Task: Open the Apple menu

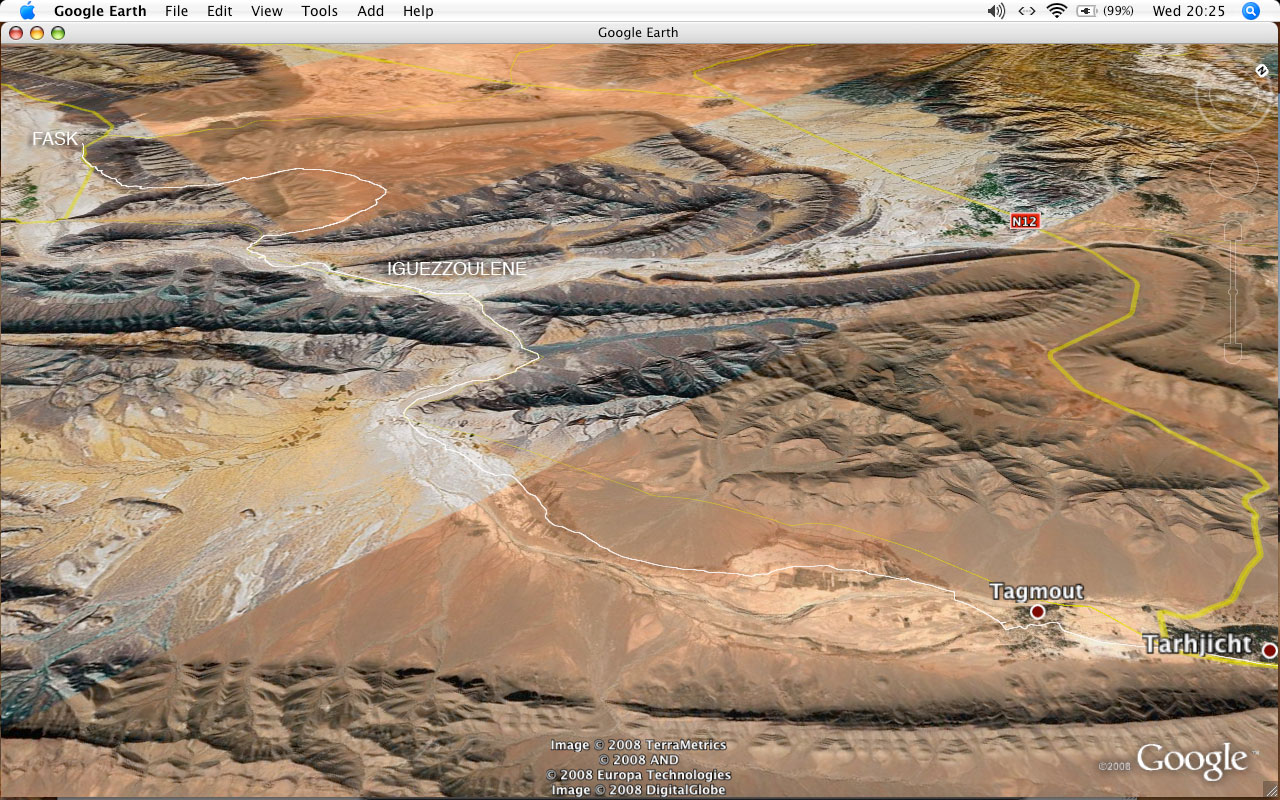Action: point(27,11)
